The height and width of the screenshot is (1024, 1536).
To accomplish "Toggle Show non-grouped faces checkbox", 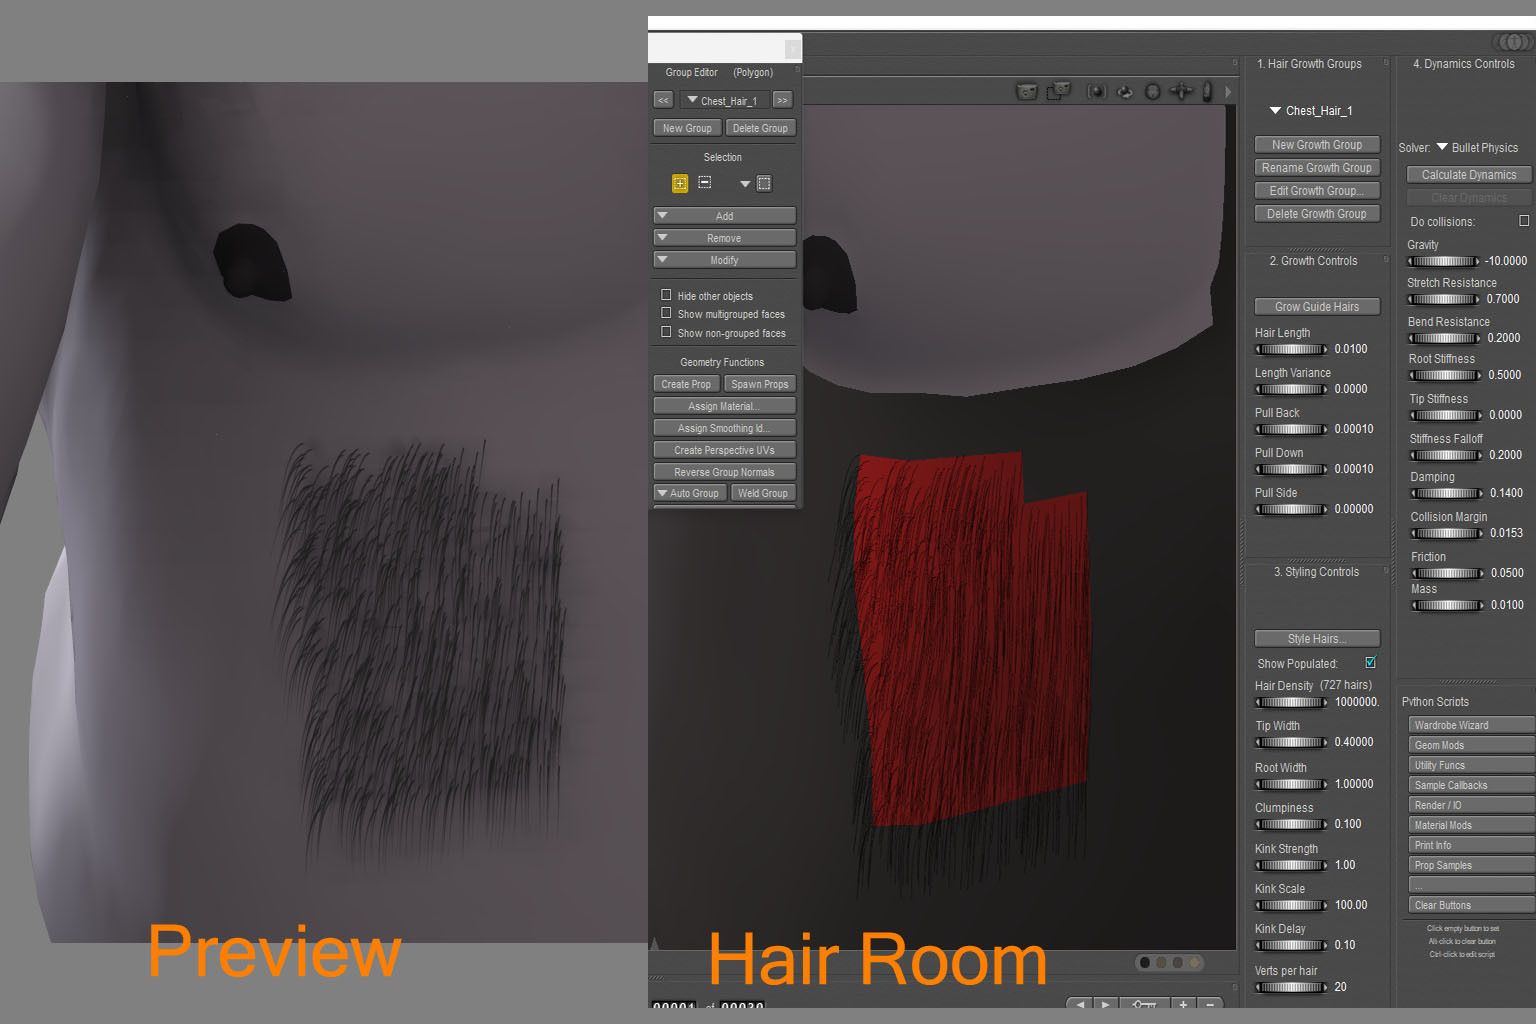I will point(666,332).
